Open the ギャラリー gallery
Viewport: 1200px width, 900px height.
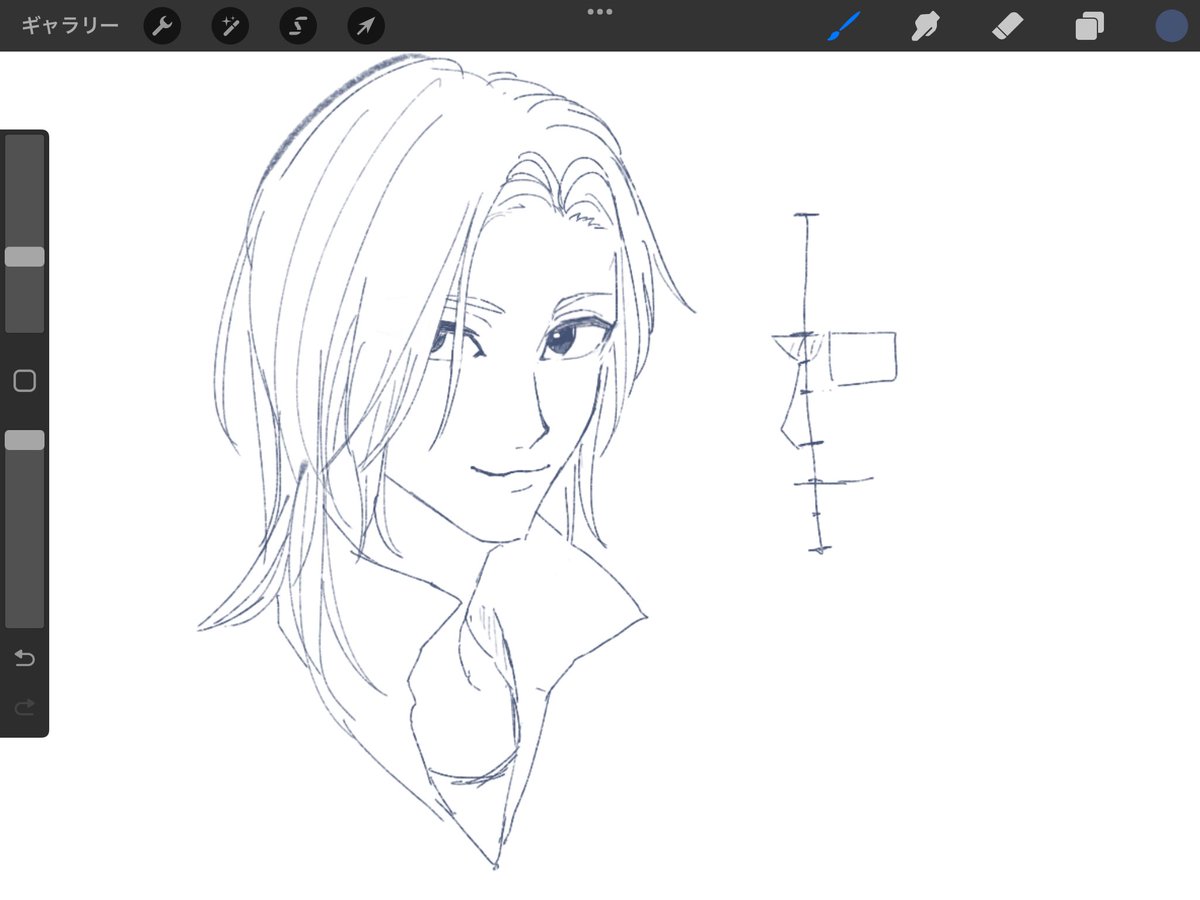coord(70,25)
